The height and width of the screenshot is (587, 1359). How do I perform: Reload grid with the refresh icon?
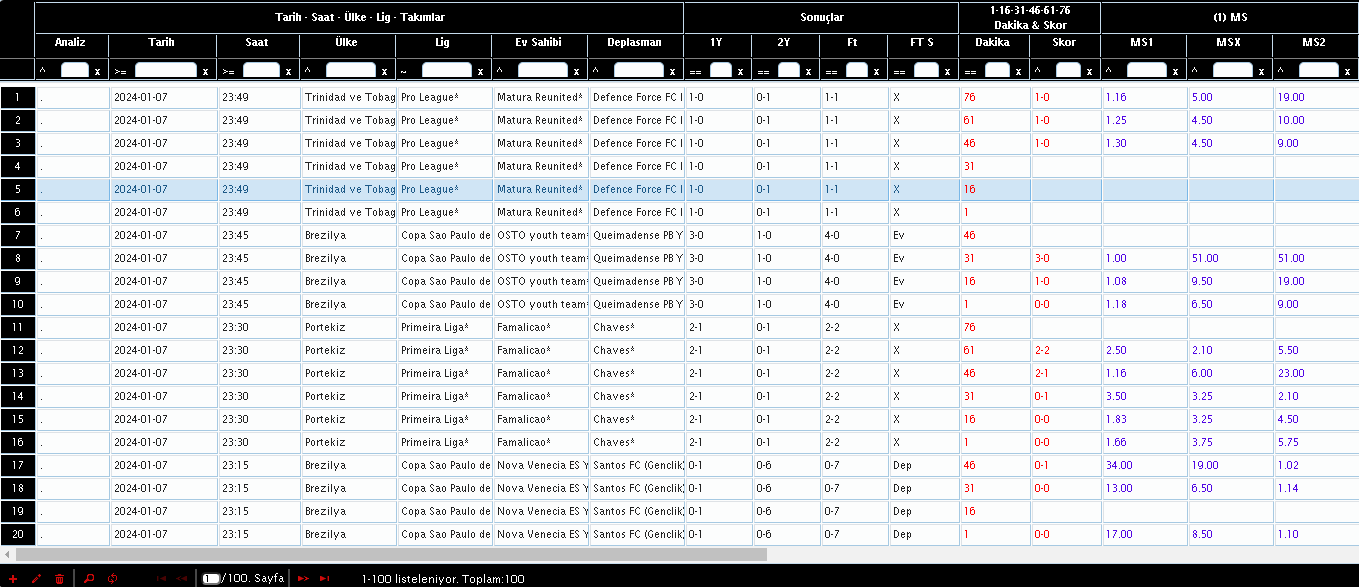[x=113, y=578]
